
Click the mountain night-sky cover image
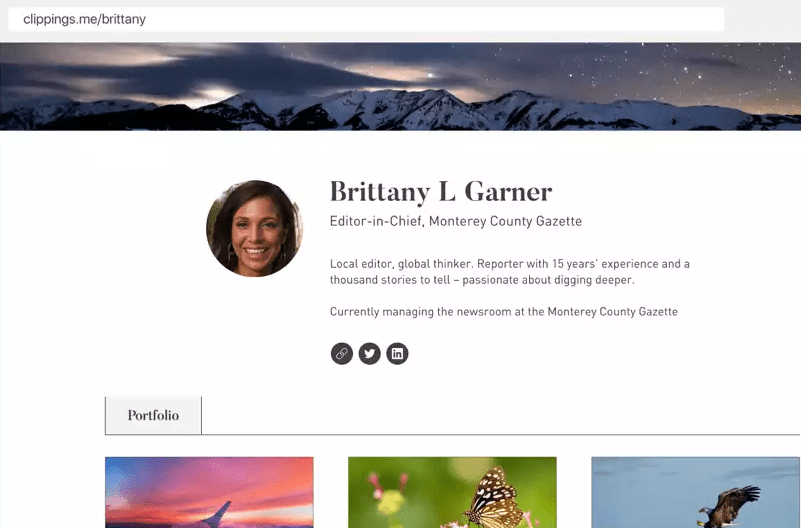click(x=400, y=86)
